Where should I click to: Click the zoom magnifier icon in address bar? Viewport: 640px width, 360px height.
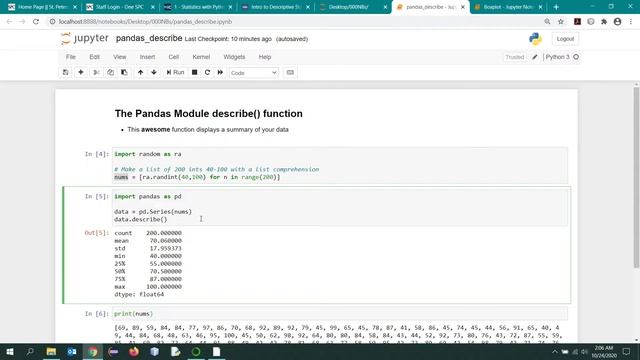547,22
